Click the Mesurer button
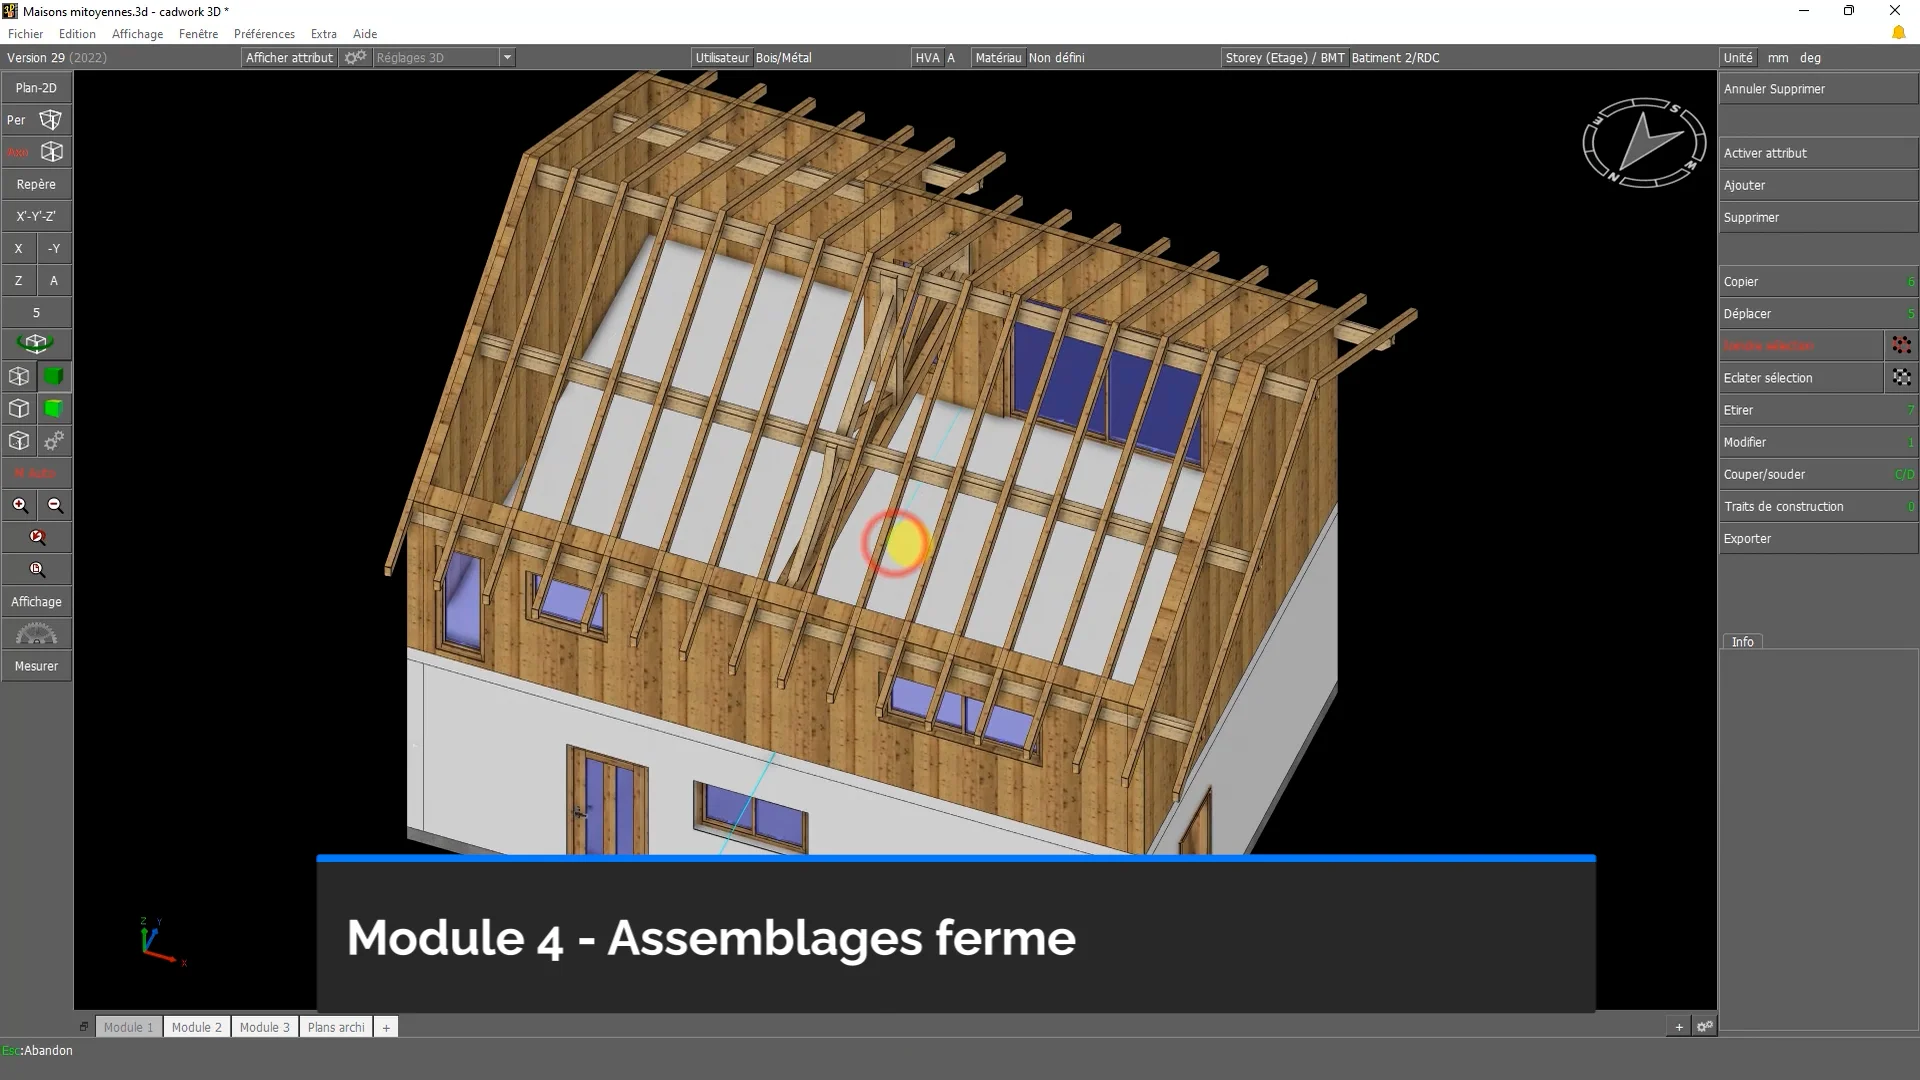Image resolution: width=1920 pixels, height=1080 pixels. tap(36, 666)
